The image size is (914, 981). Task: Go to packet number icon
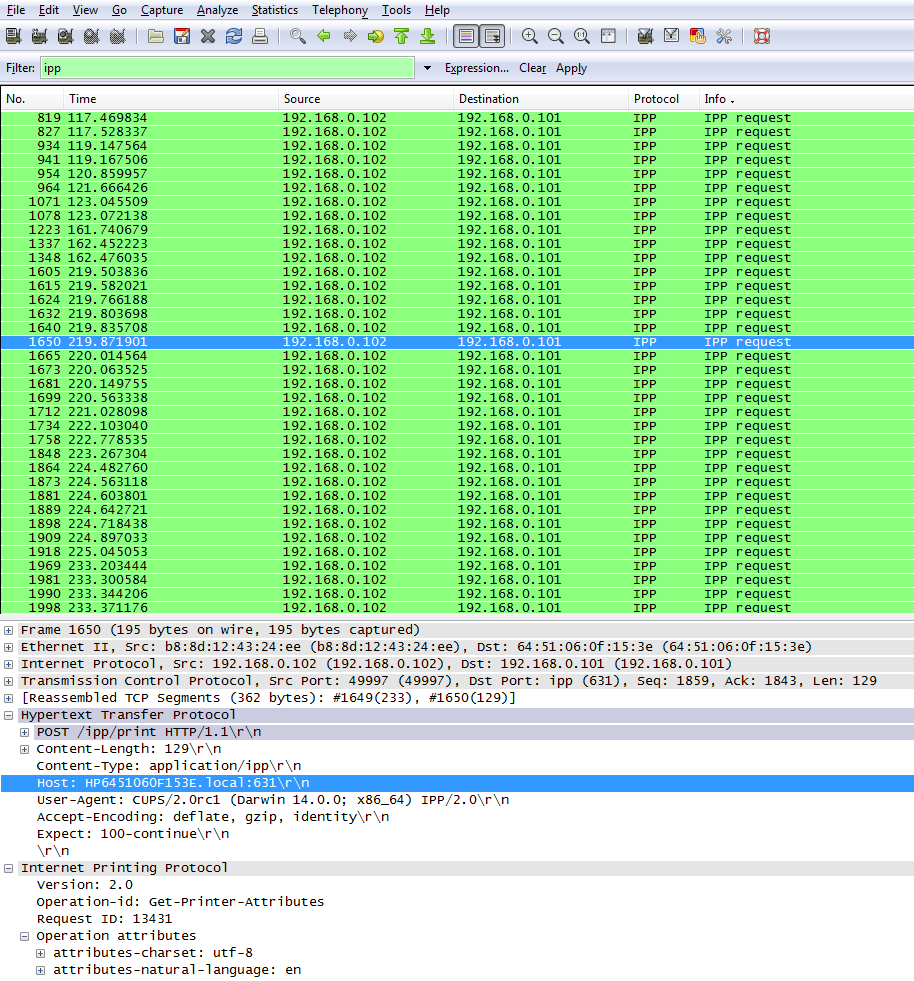click(x=376, y=36)
